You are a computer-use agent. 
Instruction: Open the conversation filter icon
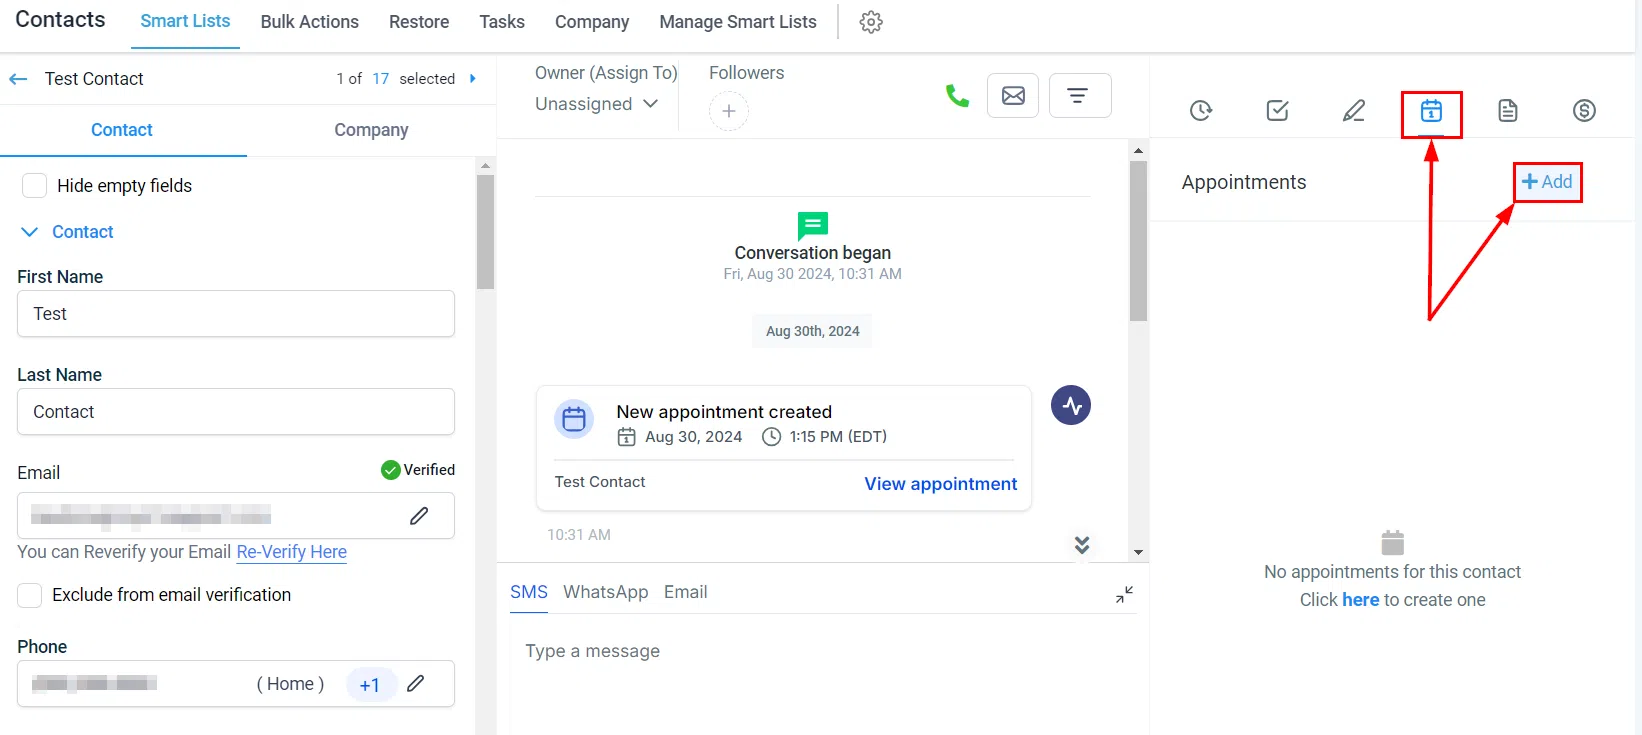point(1080,96)
